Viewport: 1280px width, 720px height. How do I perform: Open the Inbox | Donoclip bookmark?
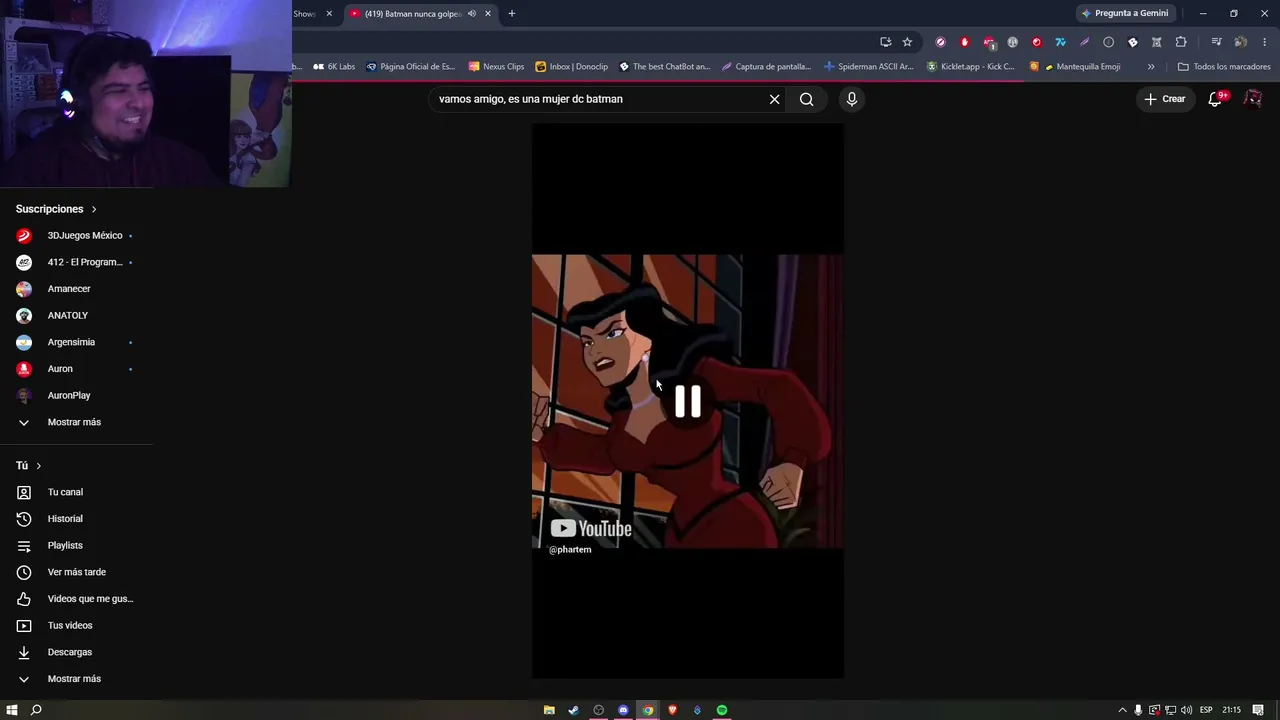pos(571,67)
